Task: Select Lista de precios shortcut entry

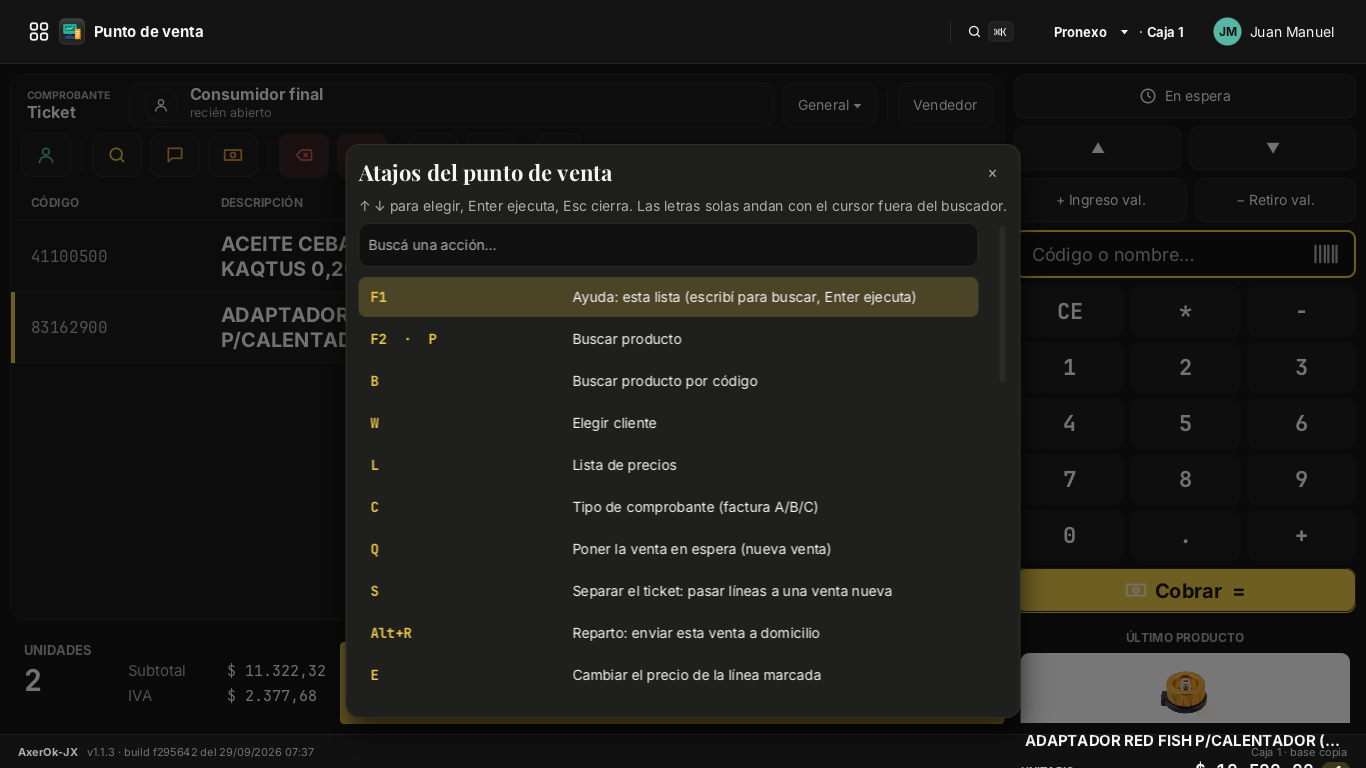Action: point(668,465)
